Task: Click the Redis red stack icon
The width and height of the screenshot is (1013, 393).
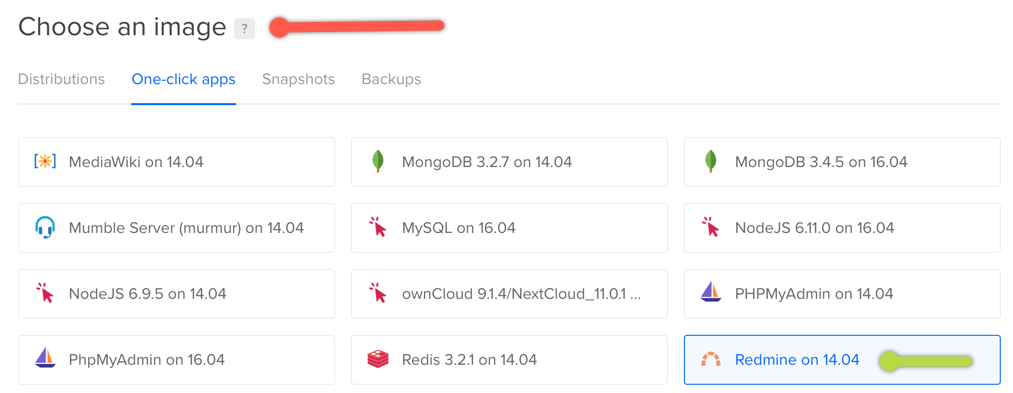Action: click(x=378, y=359)
